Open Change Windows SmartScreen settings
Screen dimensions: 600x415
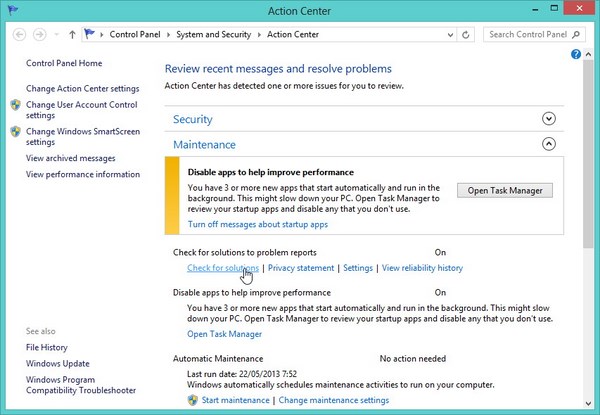pos(83,137)
